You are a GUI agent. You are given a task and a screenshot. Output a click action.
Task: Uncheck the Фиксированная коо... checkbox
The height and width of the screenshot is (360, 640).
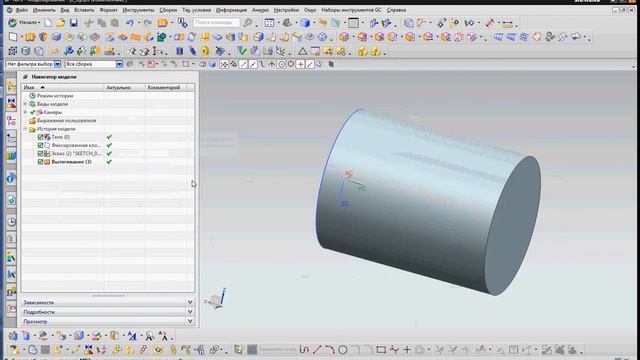click(x=40, y=145)
